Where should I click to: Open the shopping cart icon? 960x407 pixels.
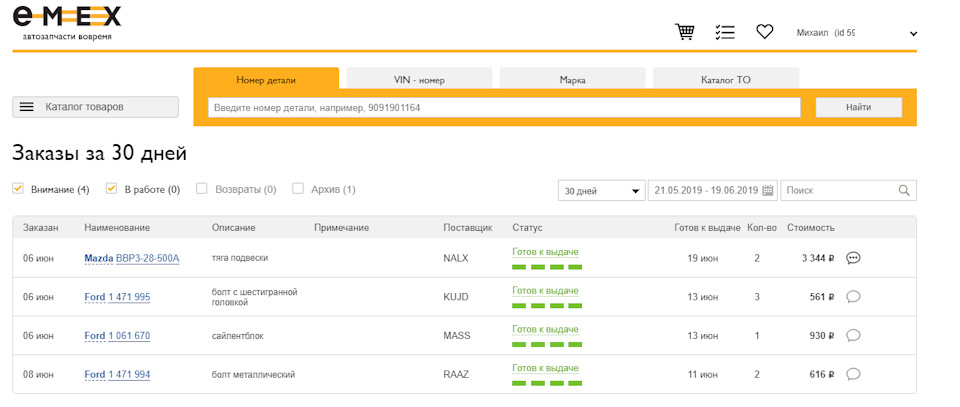(684, 32)
